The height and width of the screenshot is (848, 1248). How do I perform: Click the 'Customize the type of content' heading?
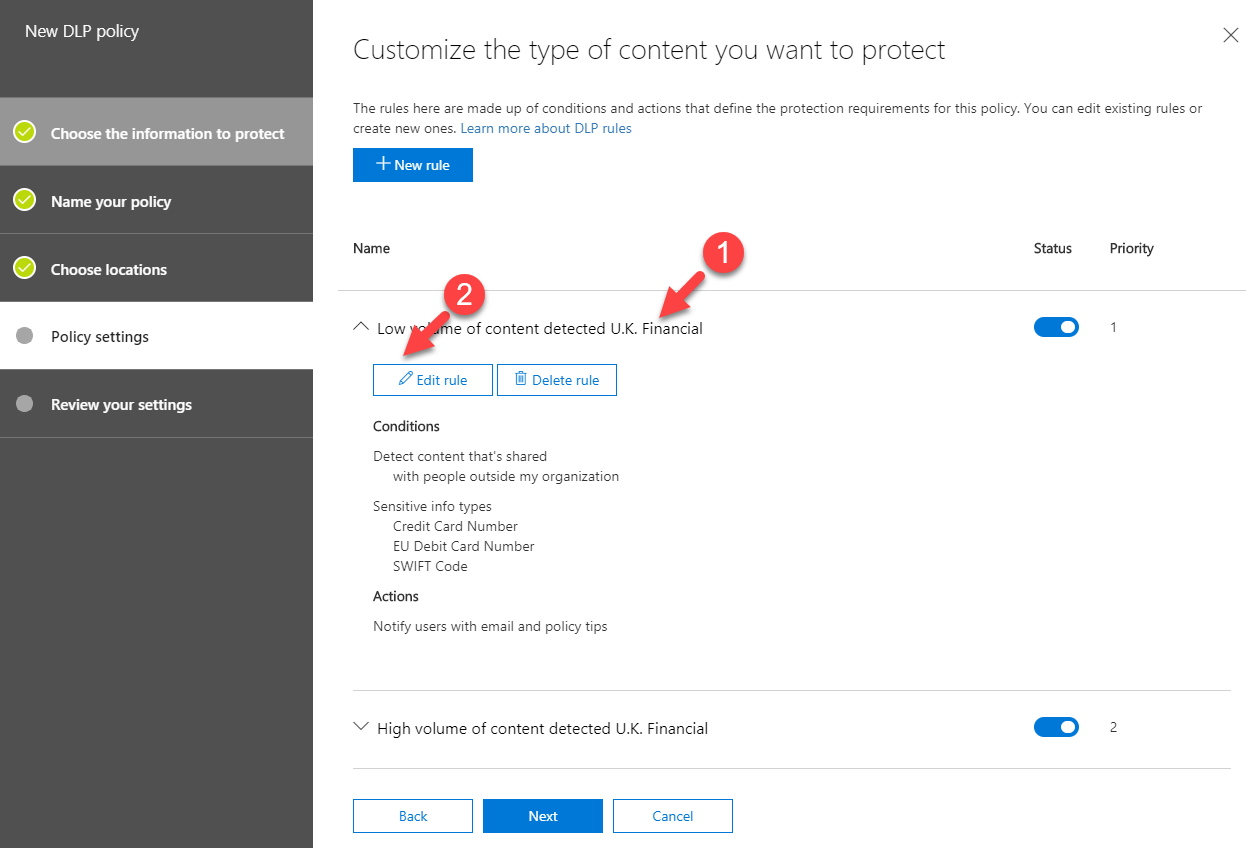[x=649, y=50]
